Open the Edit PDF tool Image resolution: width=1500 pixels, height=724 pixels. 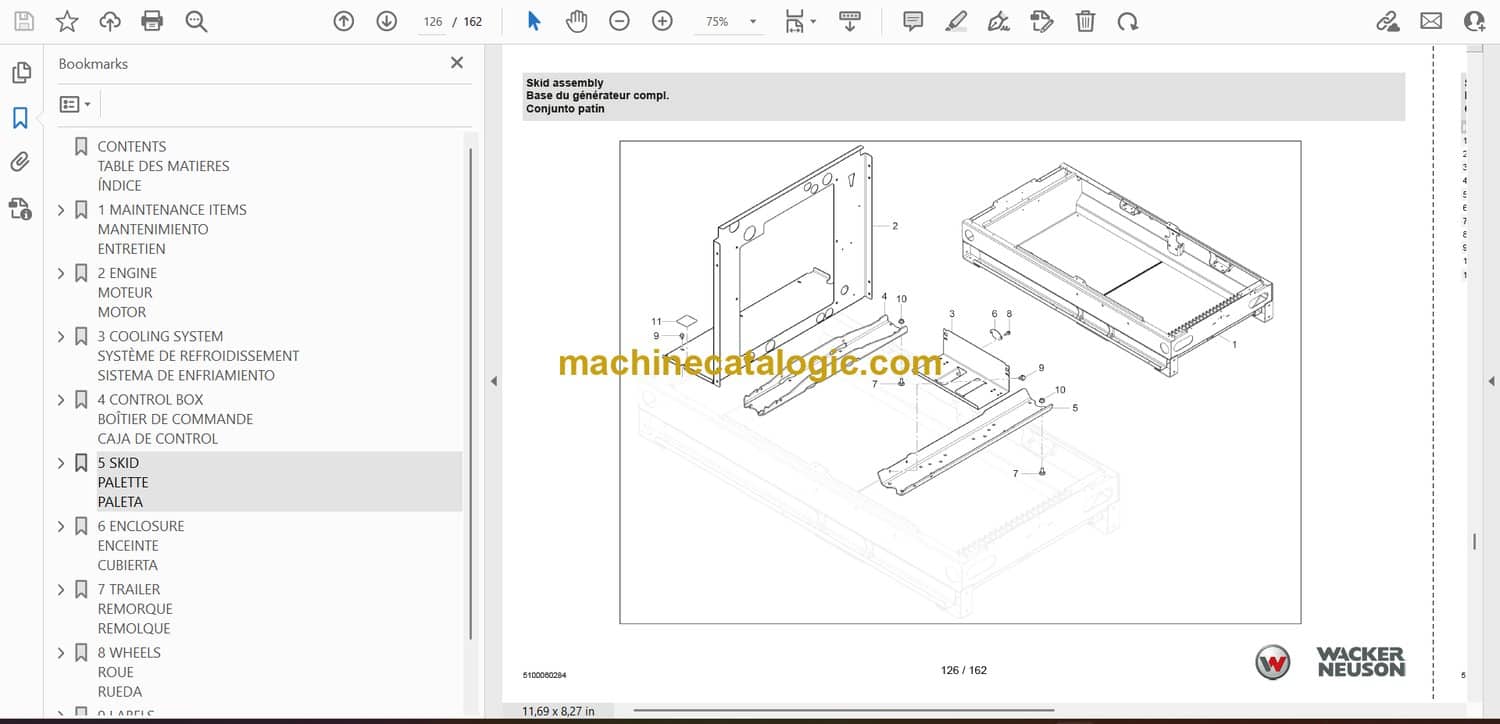point(1042,21)
